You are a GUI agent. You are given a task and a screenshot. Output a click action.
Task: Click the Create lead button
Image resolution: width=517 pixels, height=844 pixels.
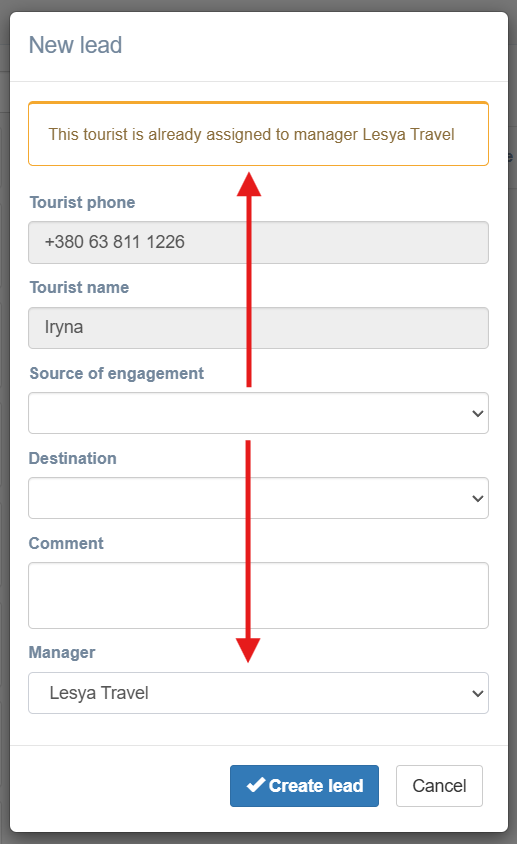pos(304,786)
